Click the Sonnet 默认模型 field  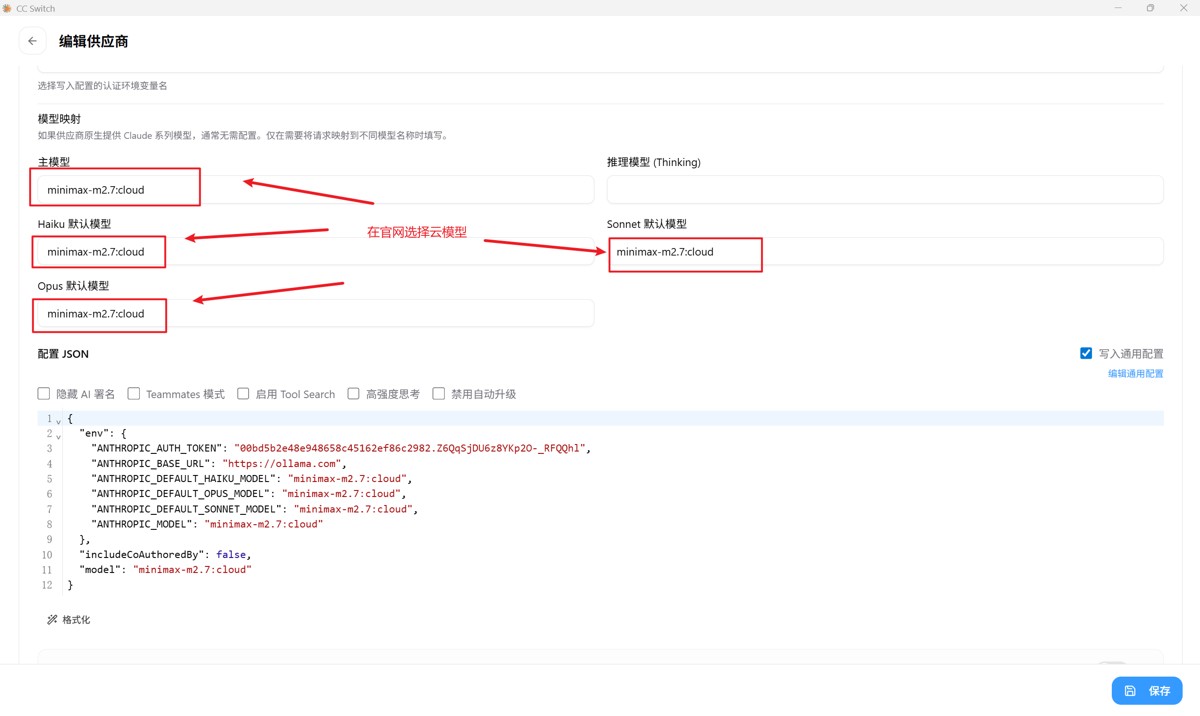coord(885,252)
